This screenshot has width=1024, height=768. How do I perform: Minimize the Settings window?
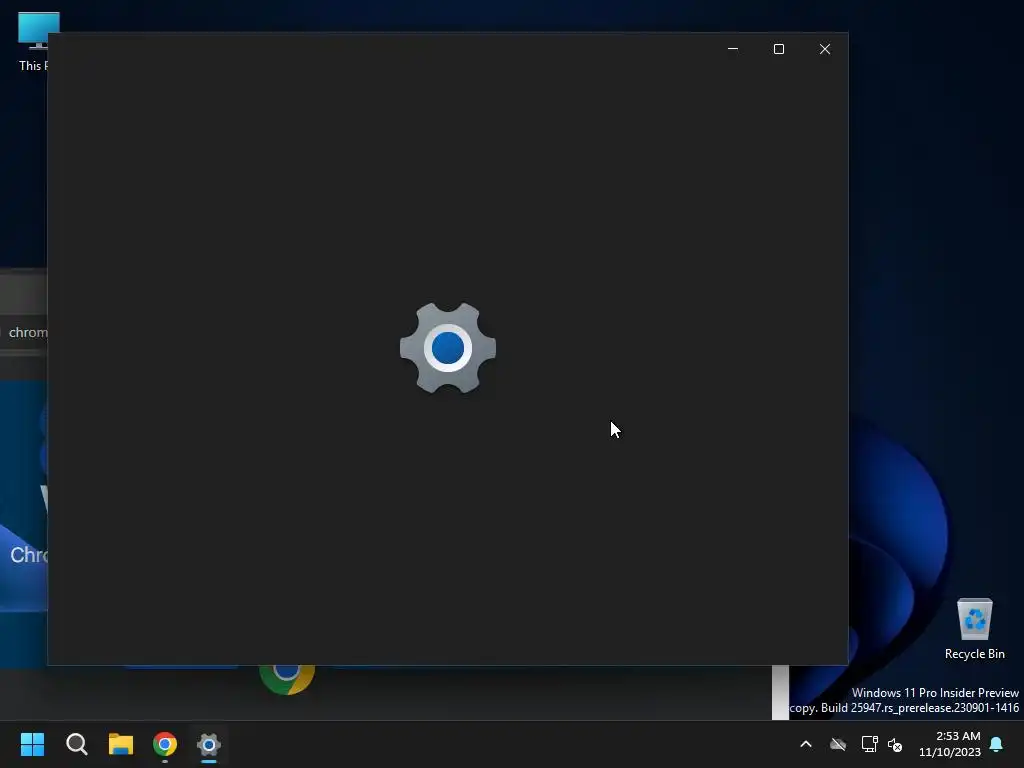coord(733,49)
